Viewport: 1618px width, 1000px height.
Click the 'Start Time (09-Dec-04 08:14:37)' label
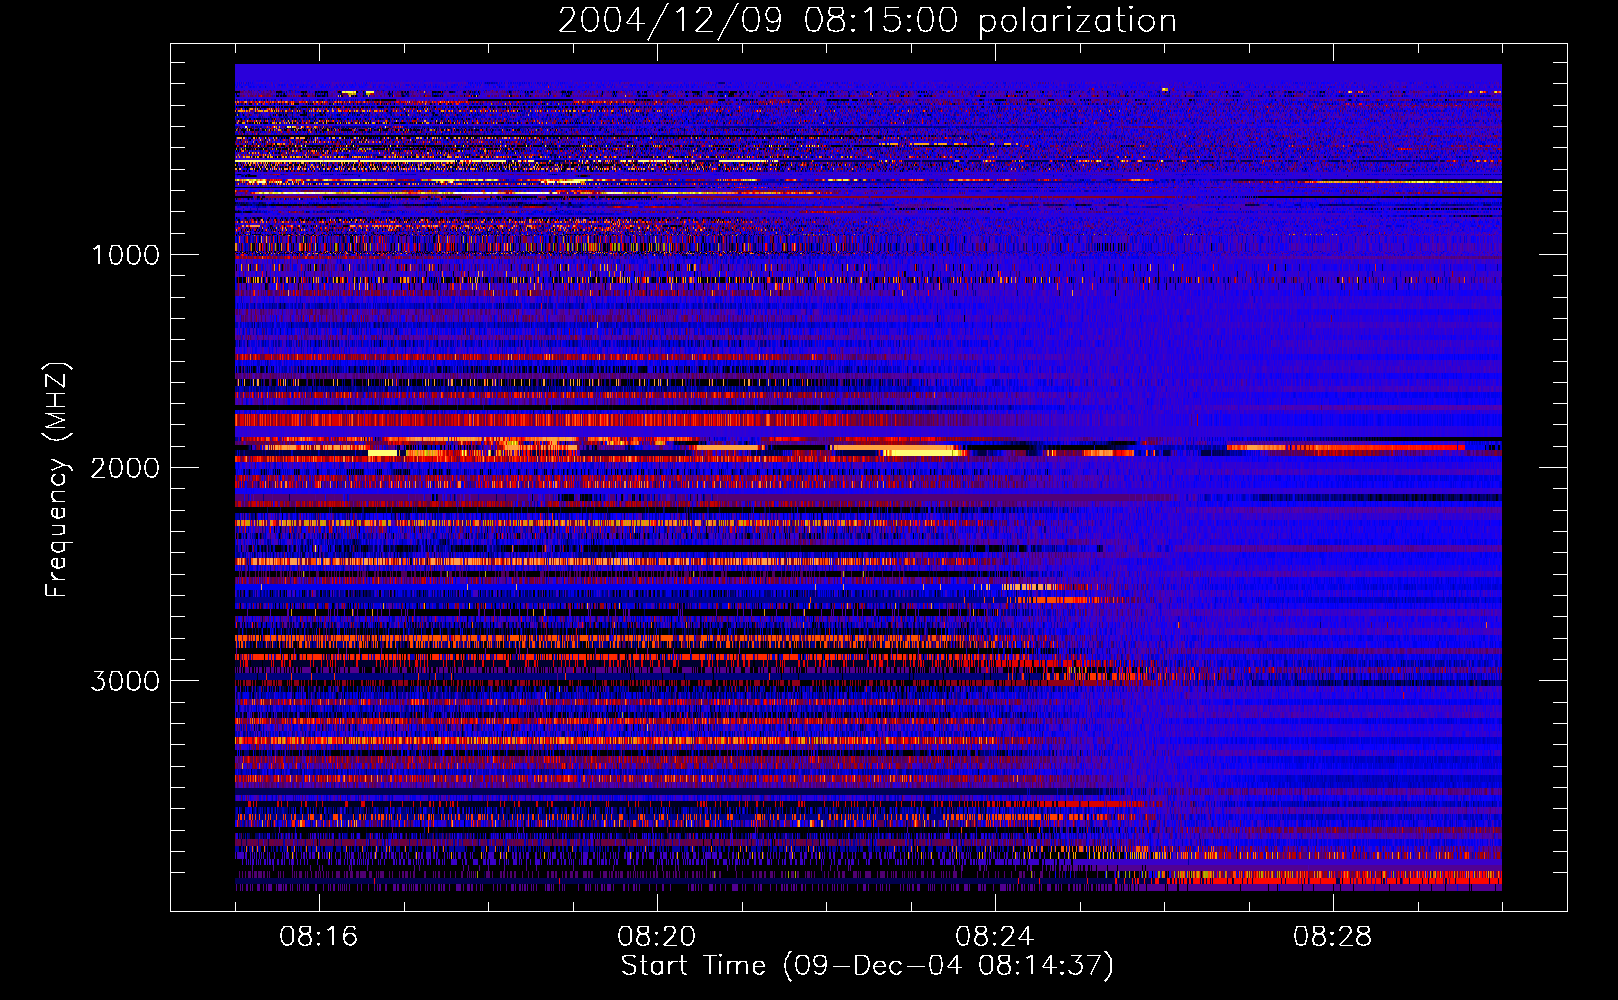(x=867, y=966)
